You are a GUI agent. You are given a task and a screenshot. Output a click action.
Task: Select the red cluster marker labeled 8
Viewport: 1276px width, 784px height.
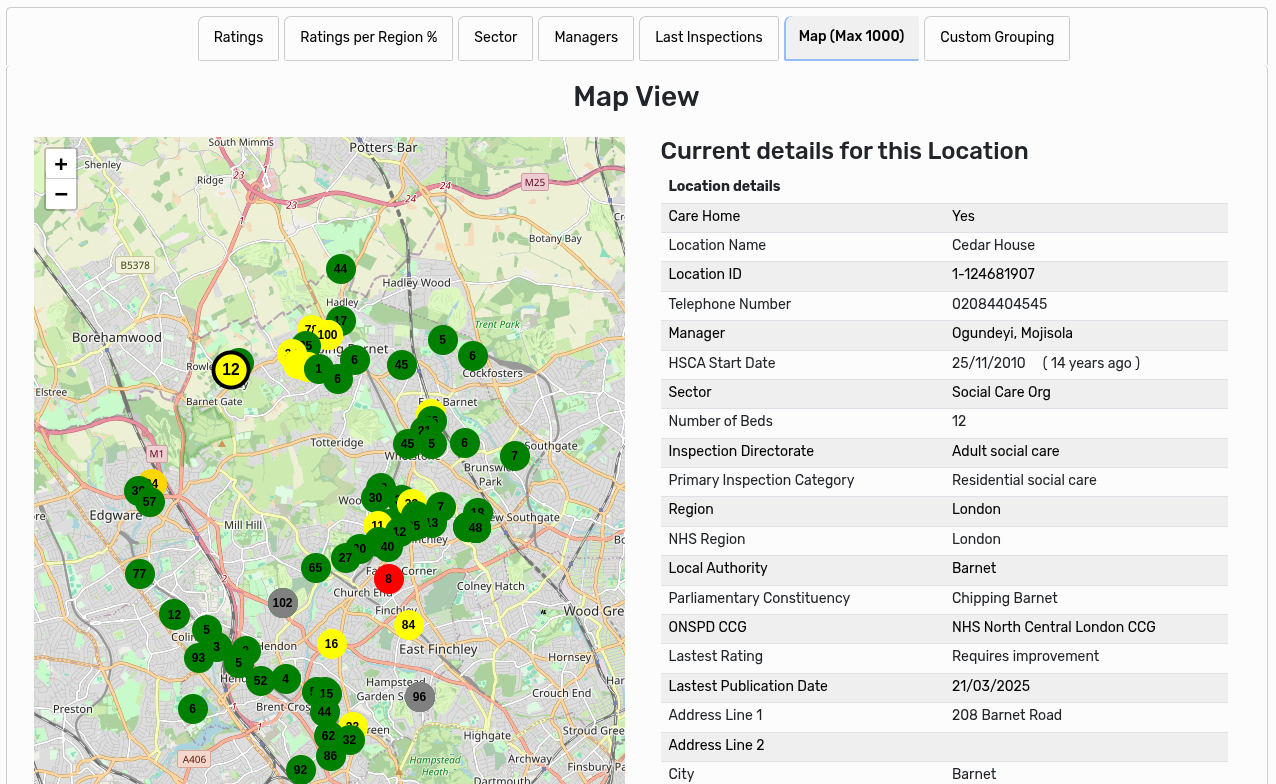(388, 578)
